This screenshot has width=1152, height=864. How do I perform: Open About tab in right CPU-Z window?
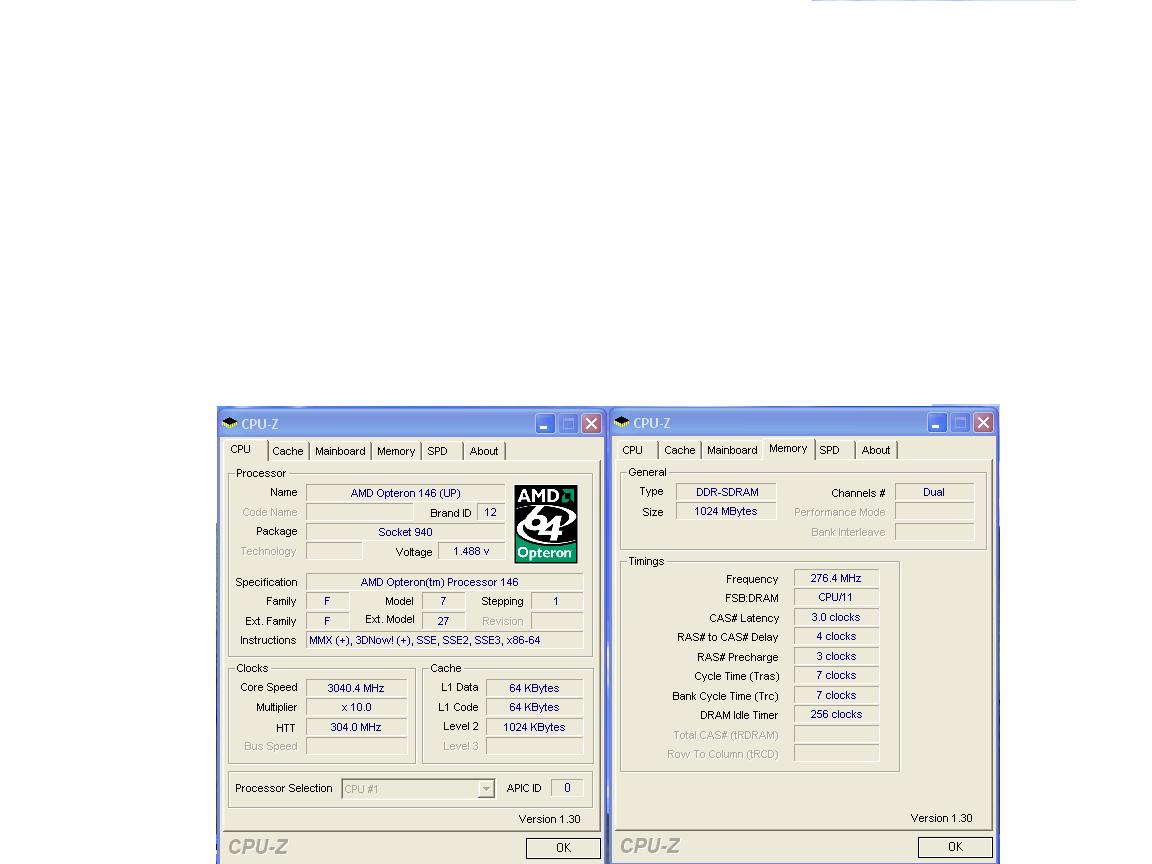coord(876,450)
